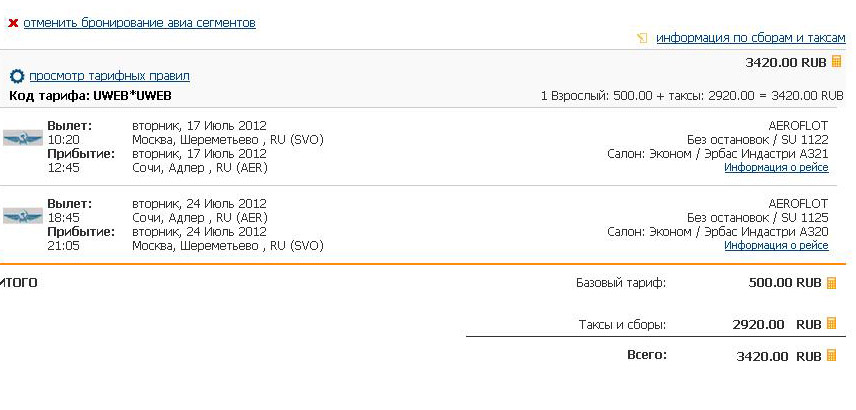Screen dimensions: 856x410
Task: Open 'отменить бронирование авиа сегментов' link
Action: [x=139, y=23]
